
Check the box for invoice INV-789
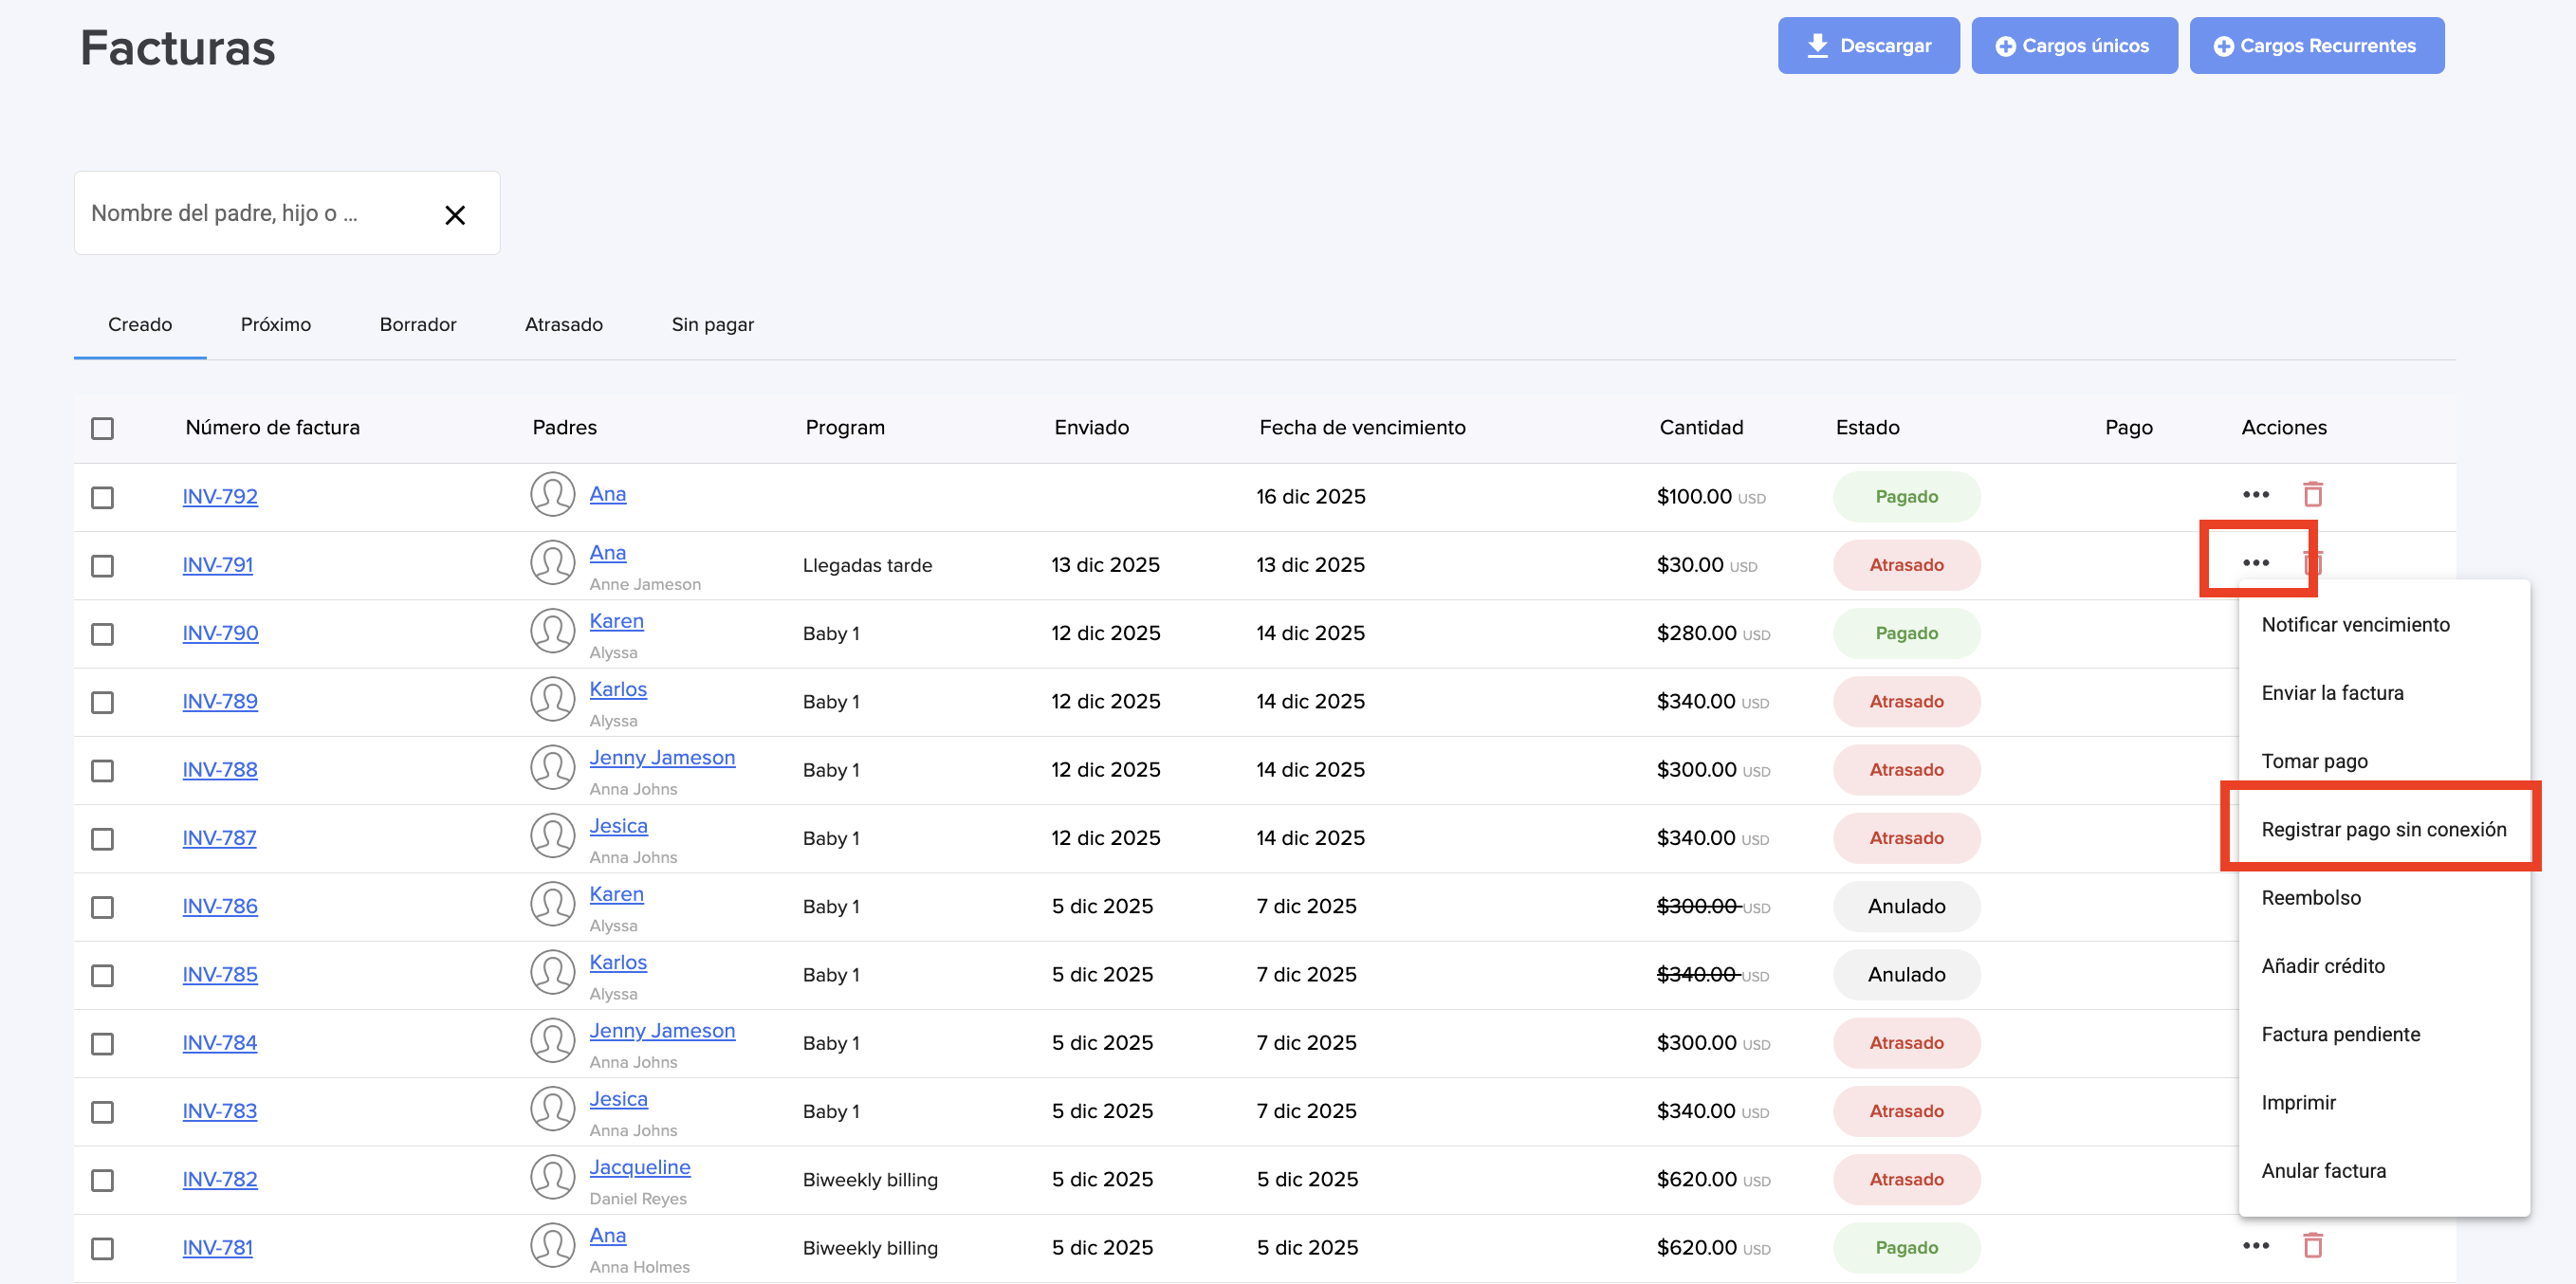[x=102, y=703]
